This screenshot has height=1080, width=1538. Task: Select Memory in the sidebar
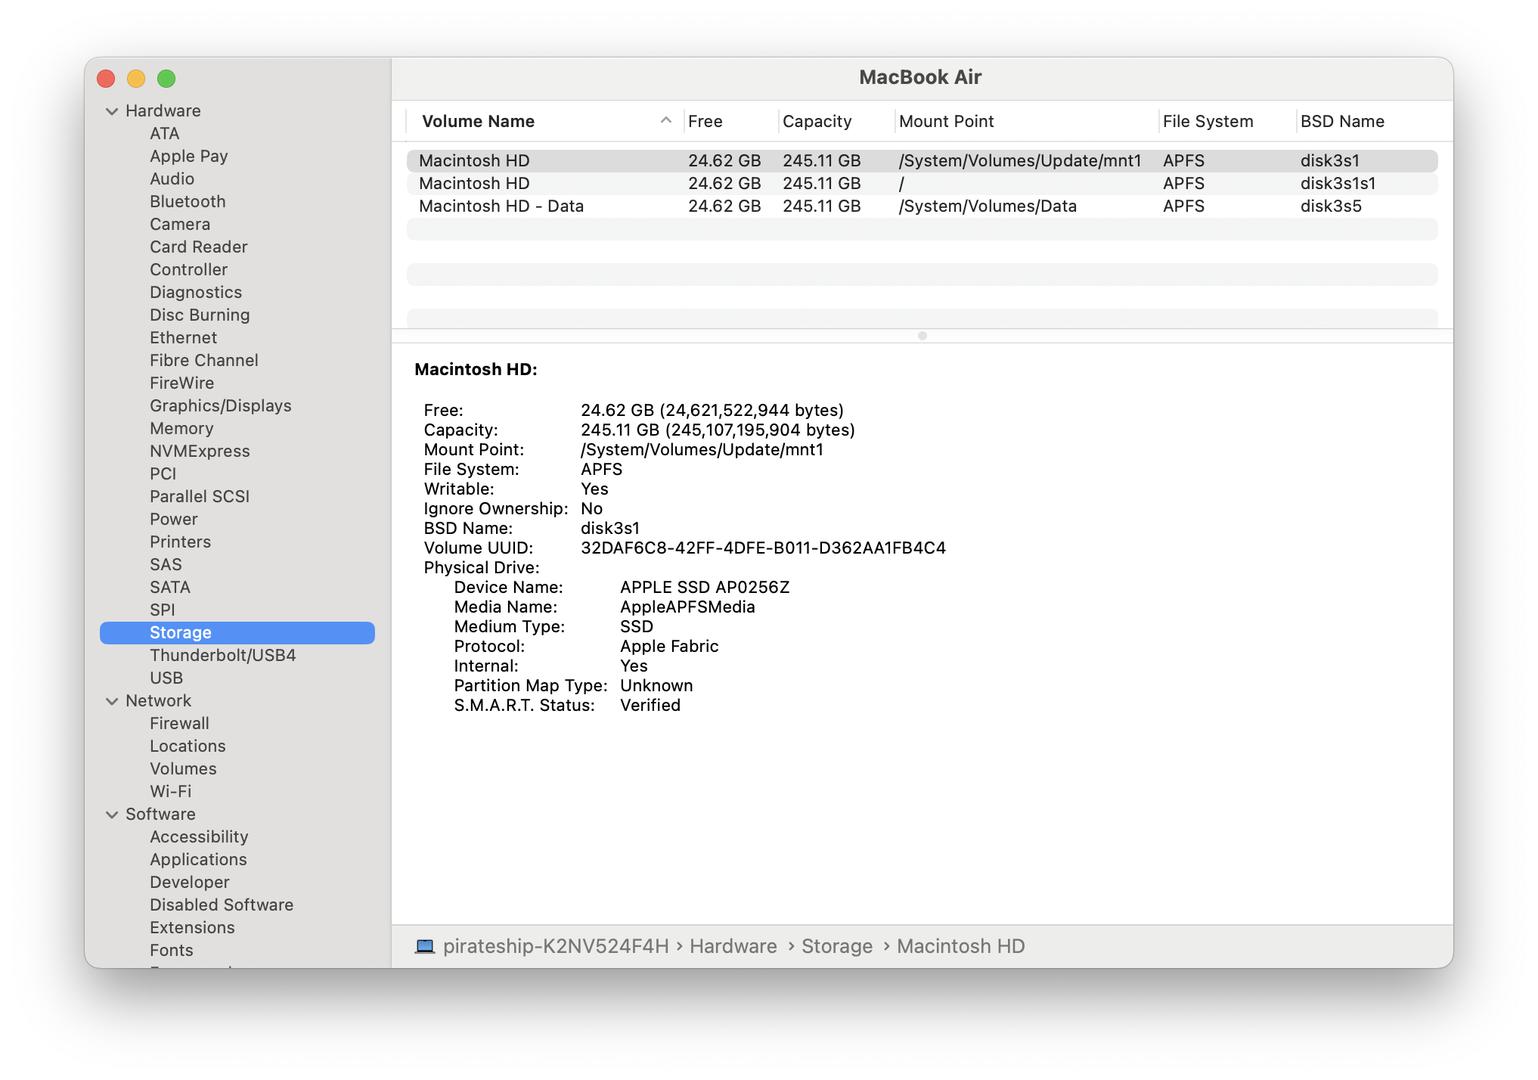pos(182,428)
